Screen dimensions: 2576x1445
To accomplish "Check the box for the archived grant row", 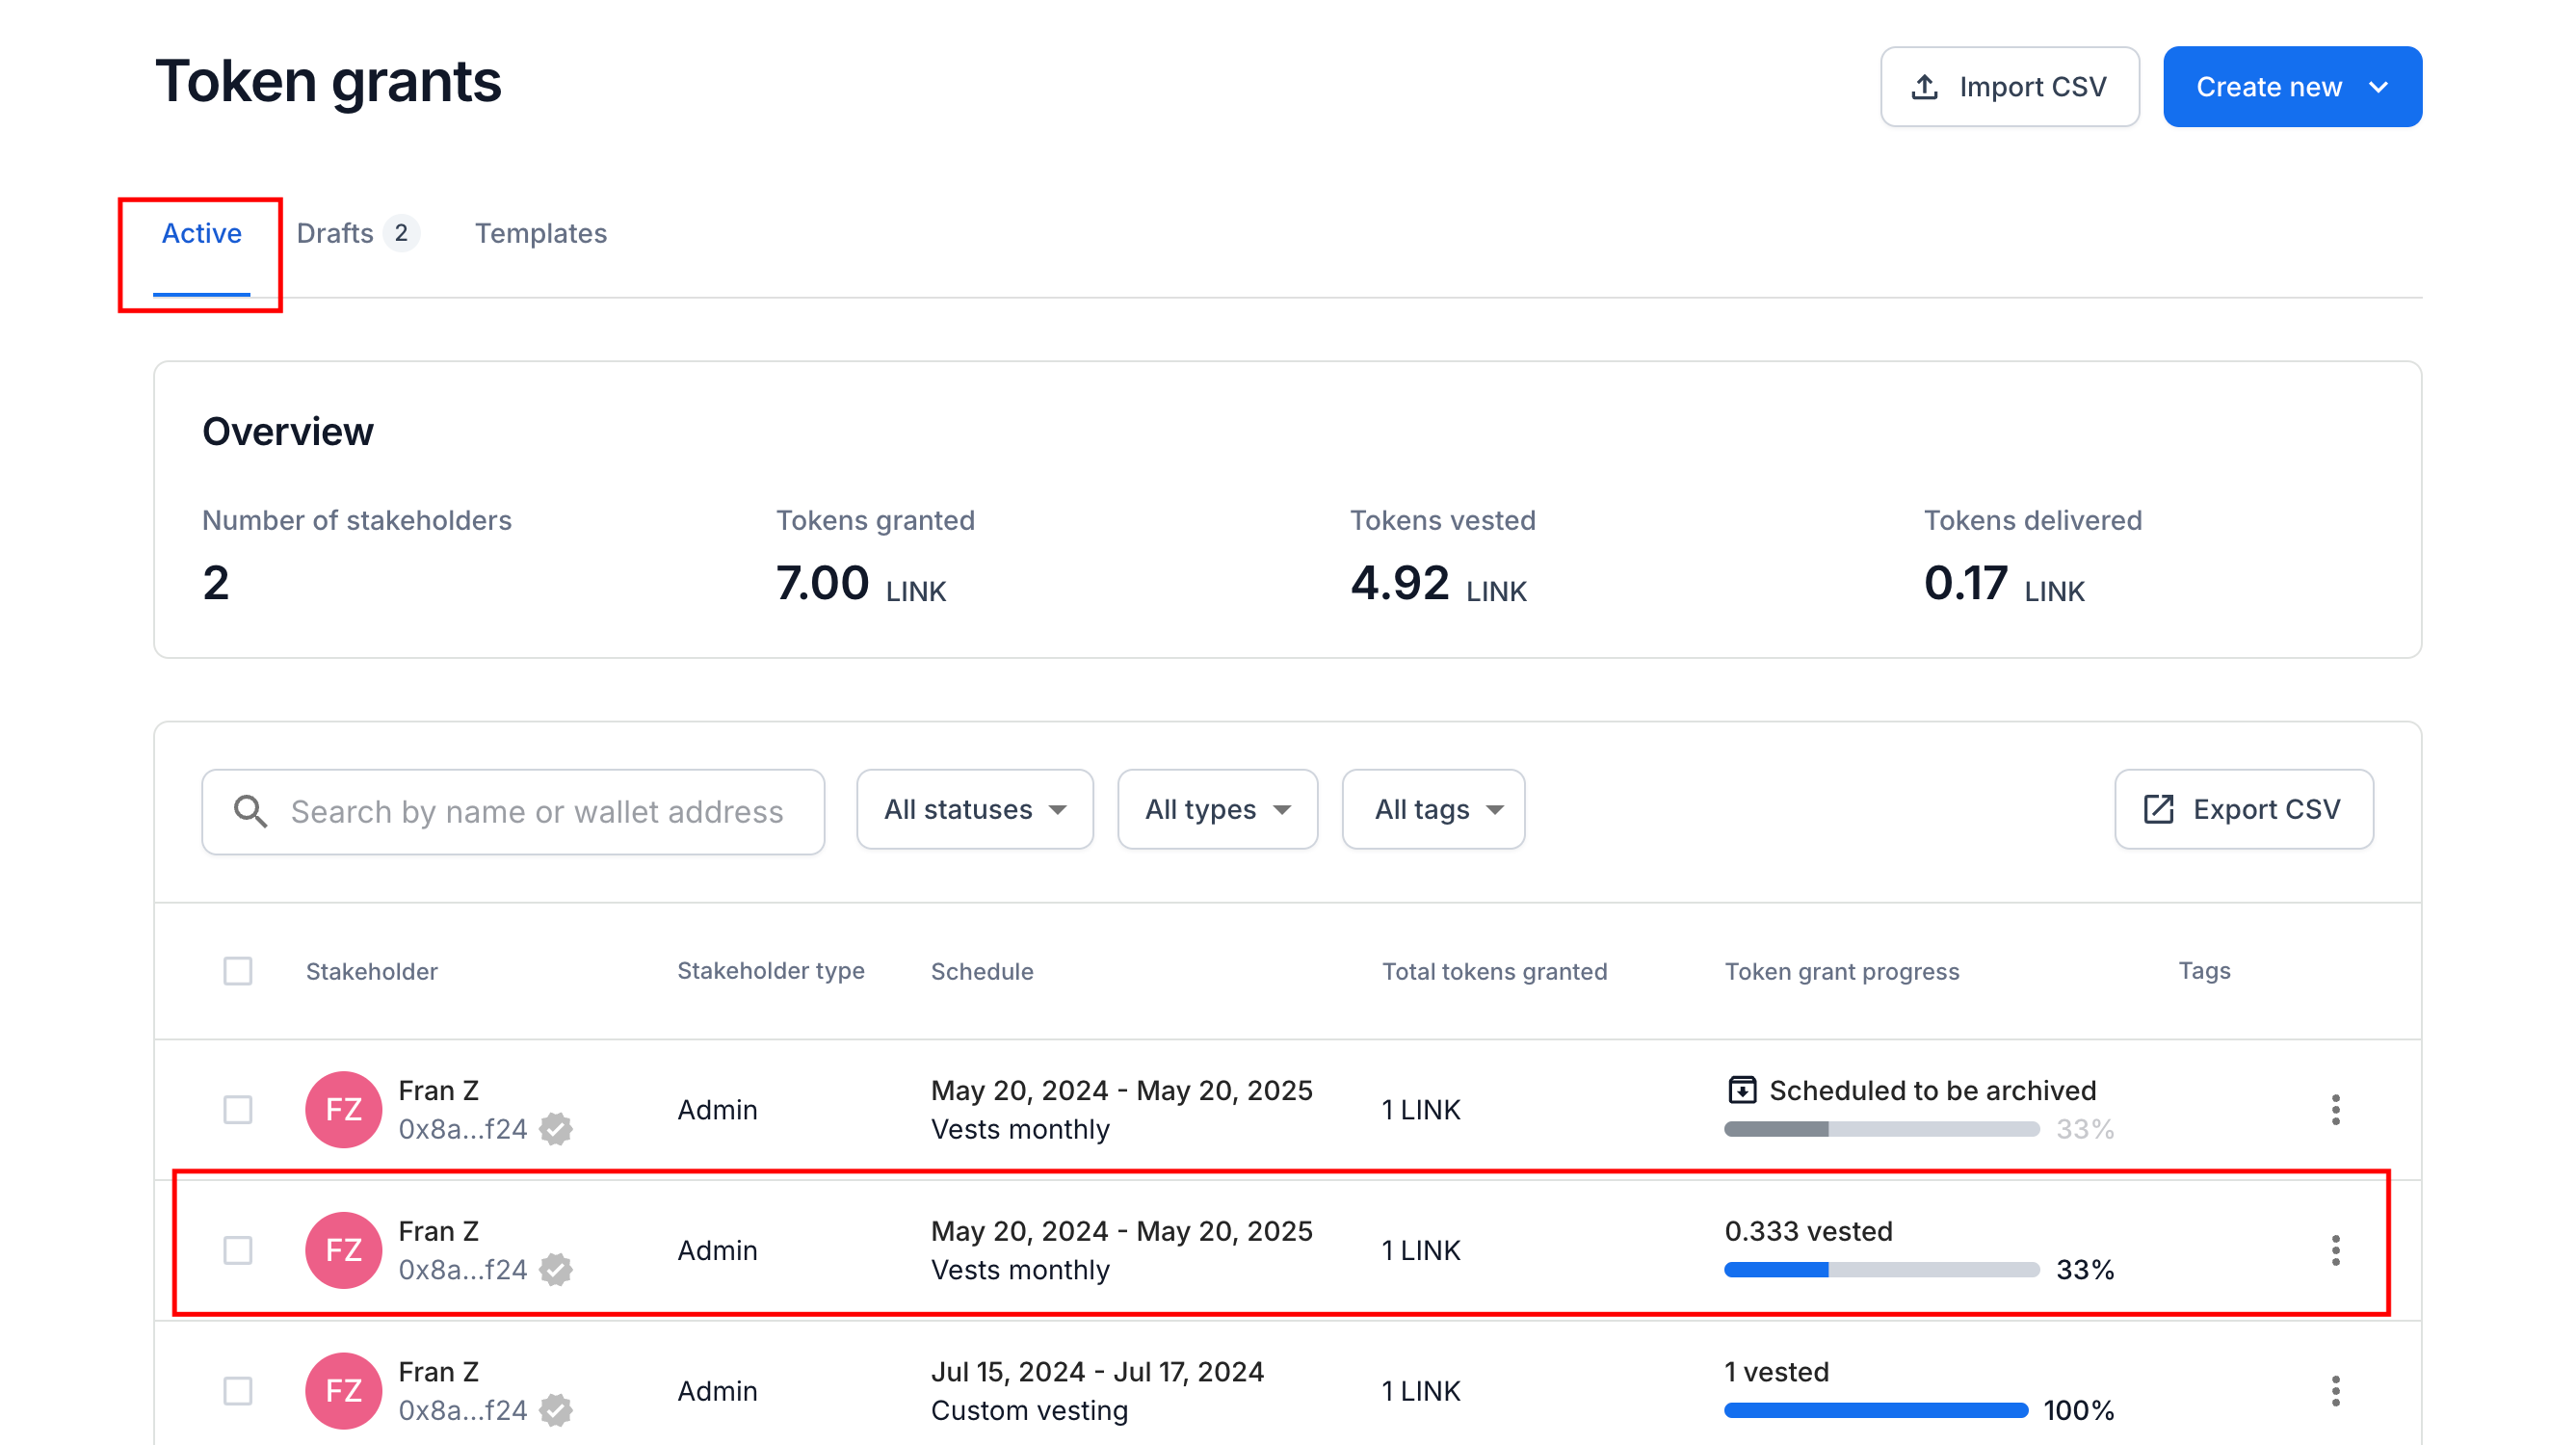I will (237, 1109).
